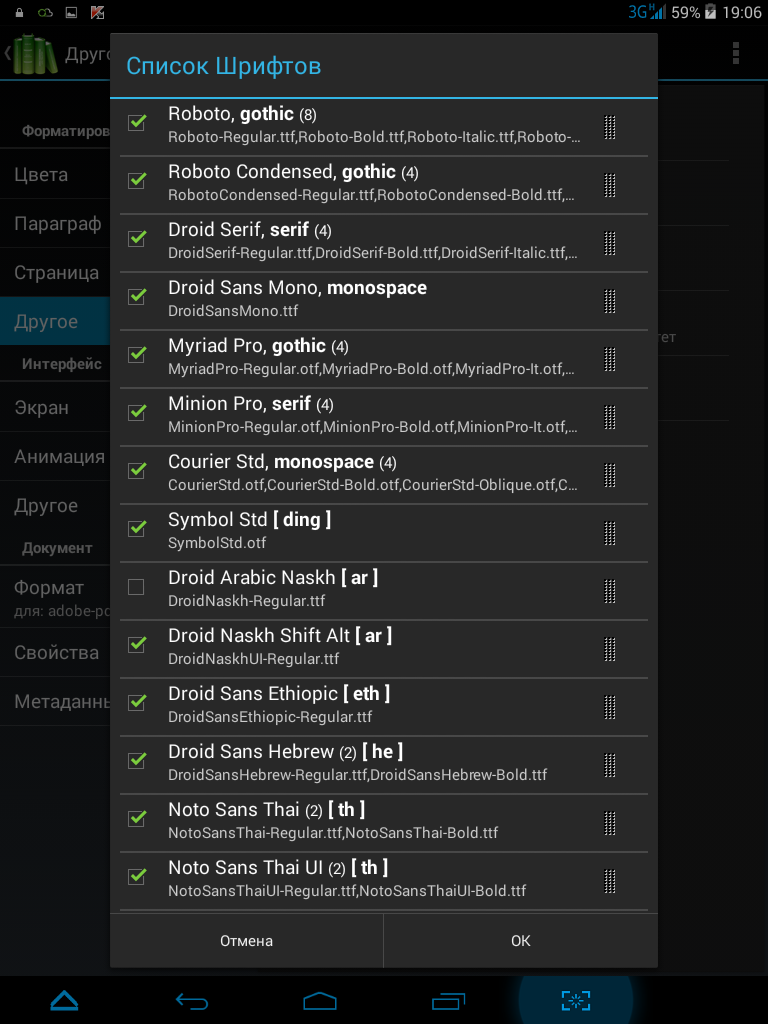Tap drag handle beside Droid Serif
Screen dimensions: 768x1024
point(609,244)
